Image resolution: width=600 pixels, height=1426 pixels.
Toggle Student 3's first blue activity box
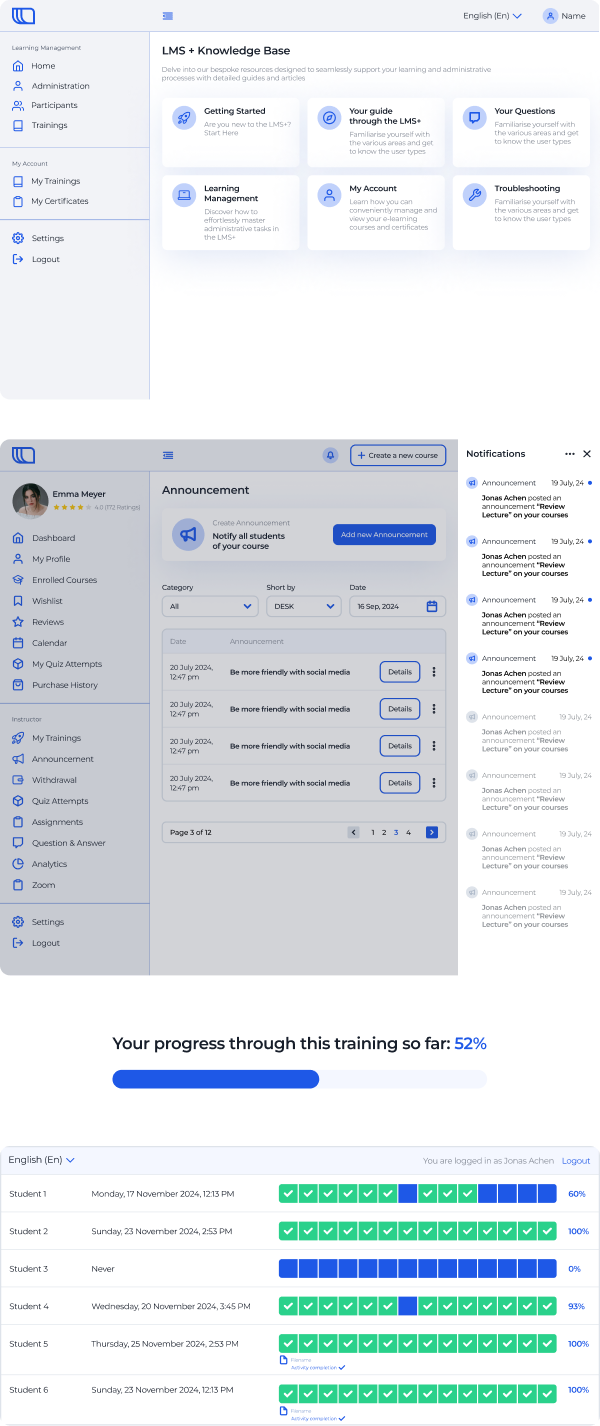288,1269
